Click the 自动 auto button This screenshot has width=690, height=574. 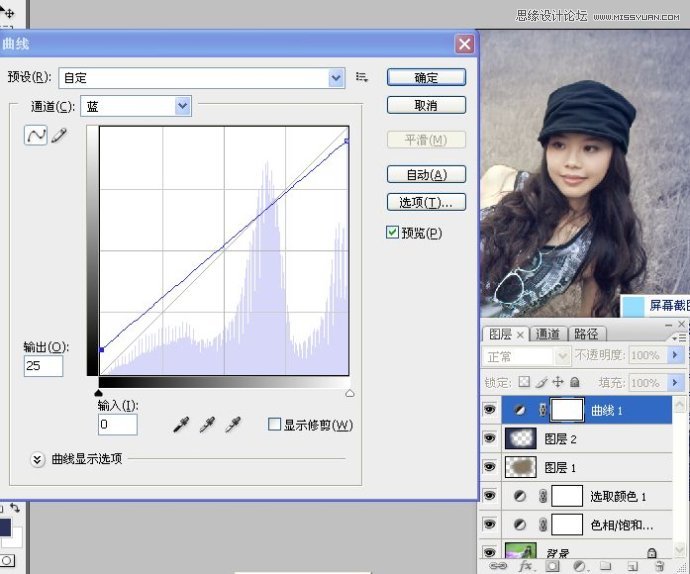(426, 174)
